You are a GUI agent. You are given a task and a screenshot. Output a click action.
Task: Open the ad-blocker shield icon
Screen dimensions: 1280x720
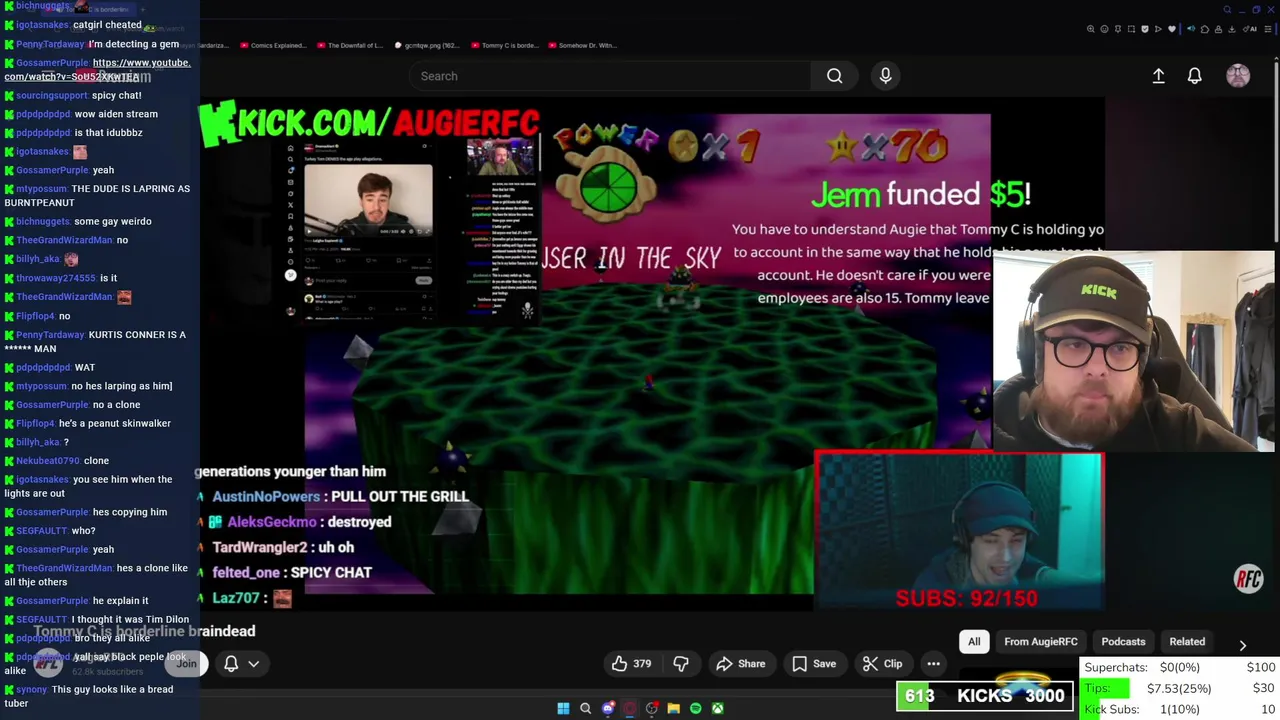[x=1145, y=29]
